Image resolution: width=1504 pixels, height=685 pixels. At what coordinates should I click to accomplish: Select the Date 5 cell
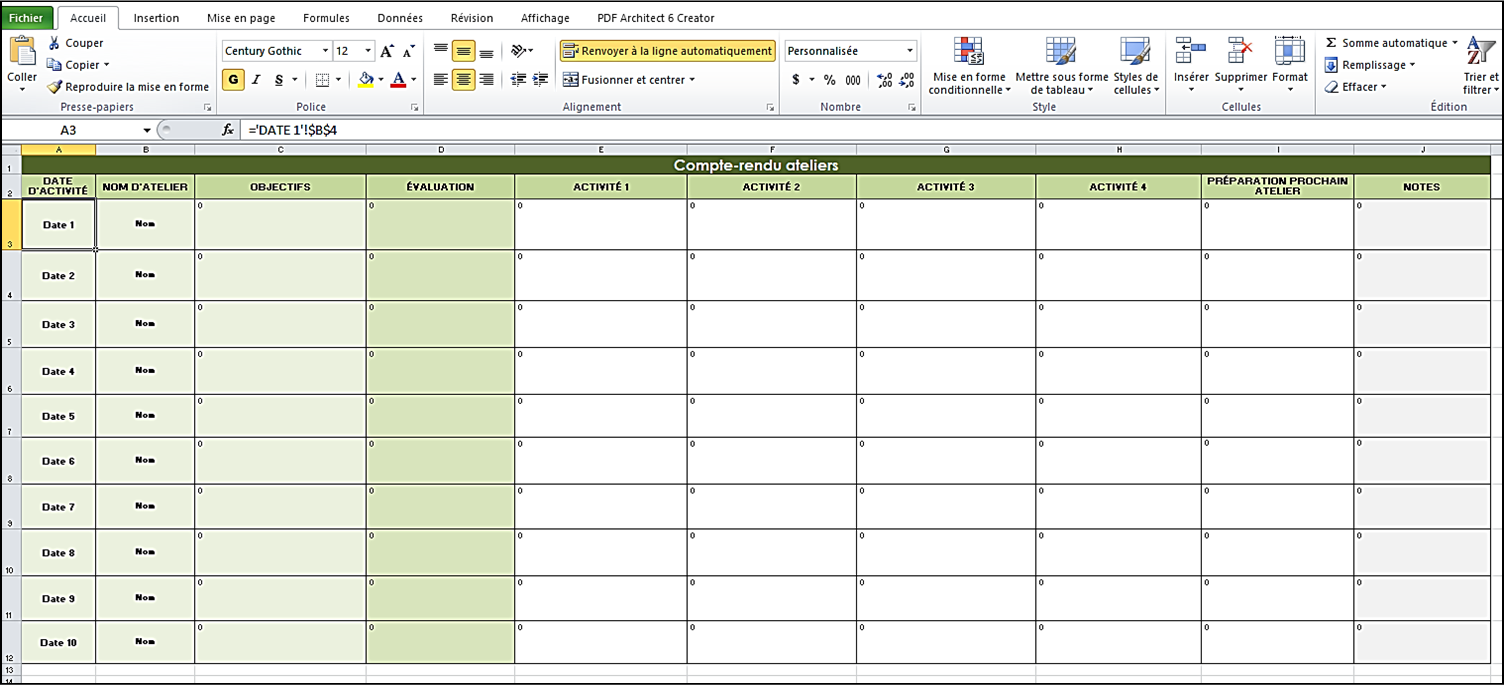tap(58, 416)
